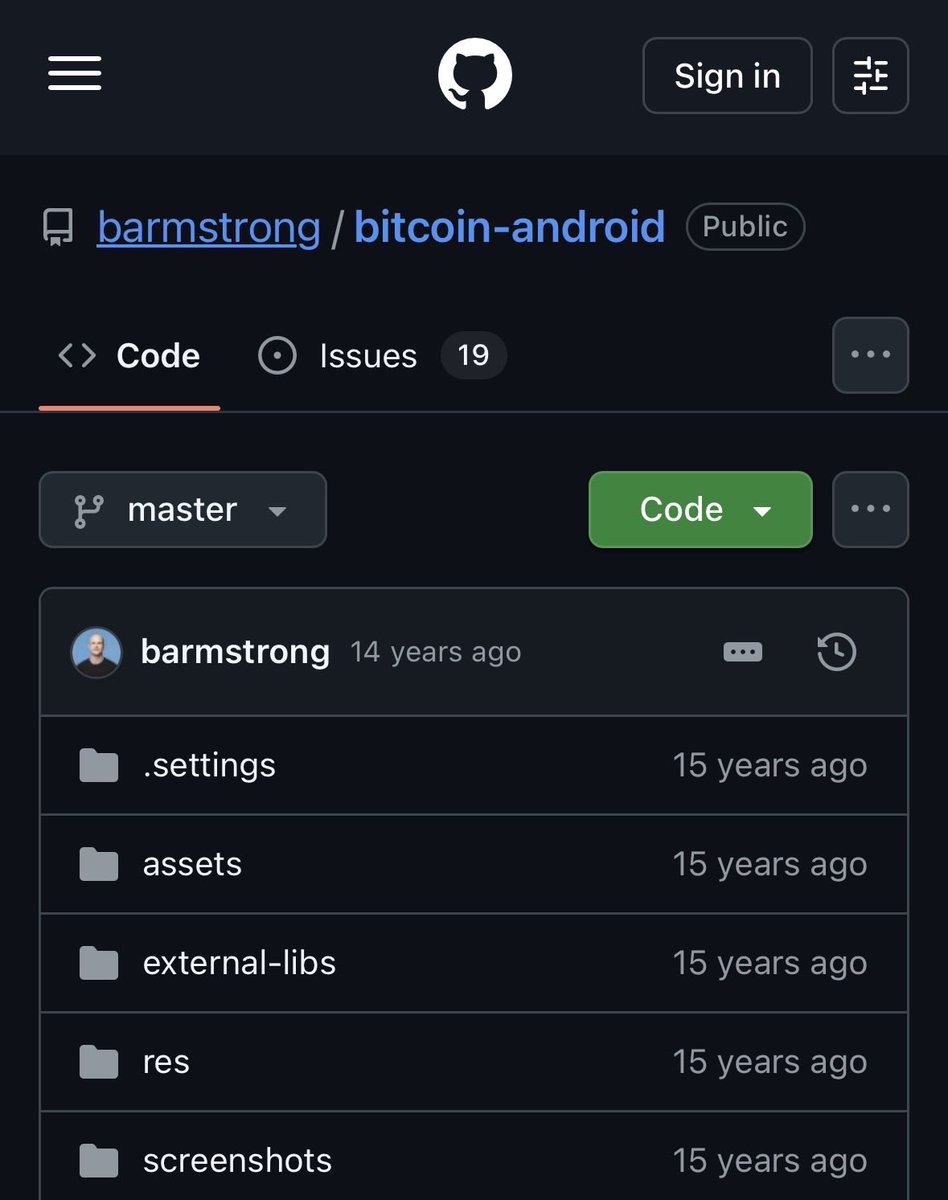Open the master branch dropdown
Viewport: 948px width, 1200px height.
[x=183, y=510]
